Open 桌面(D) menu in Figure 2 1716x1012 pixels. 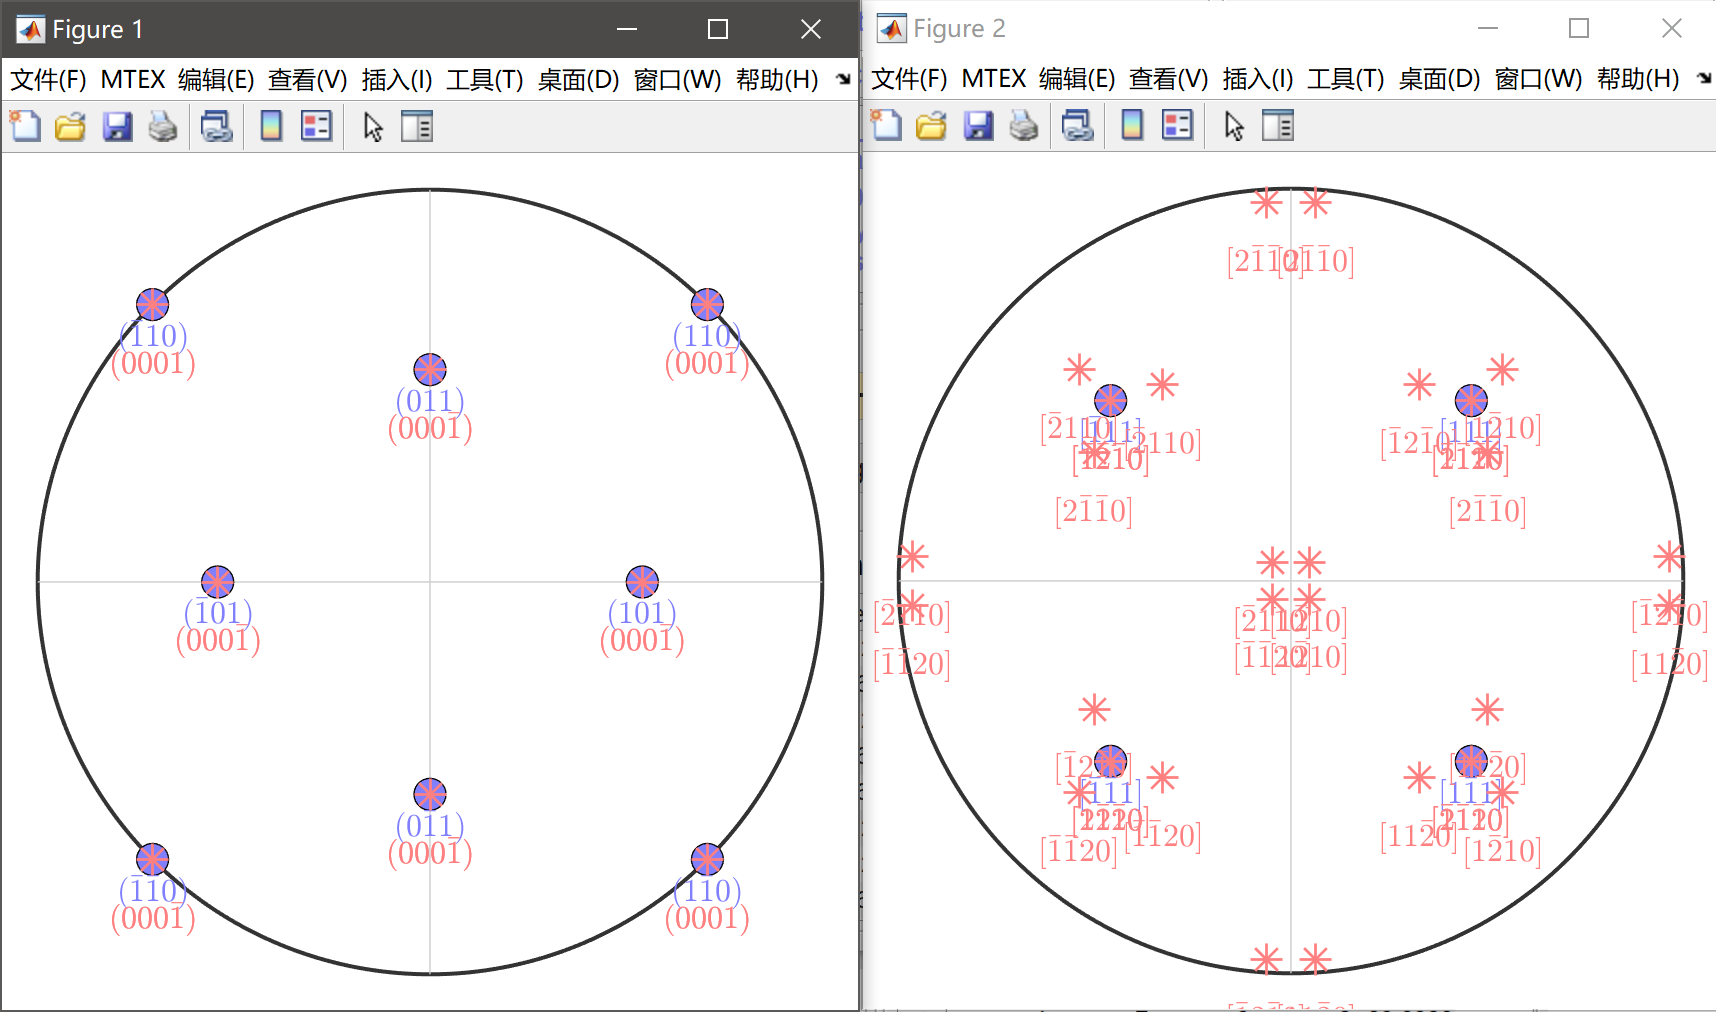(x=1440, y=79)
